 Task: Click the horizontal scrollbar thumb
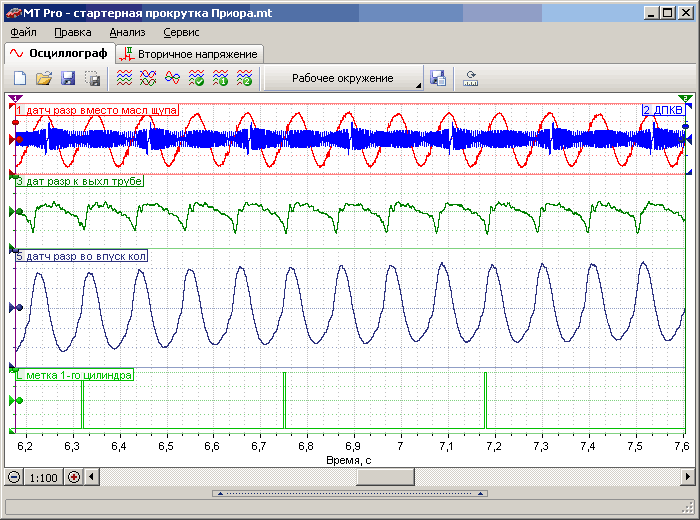[x=385, y=477]
